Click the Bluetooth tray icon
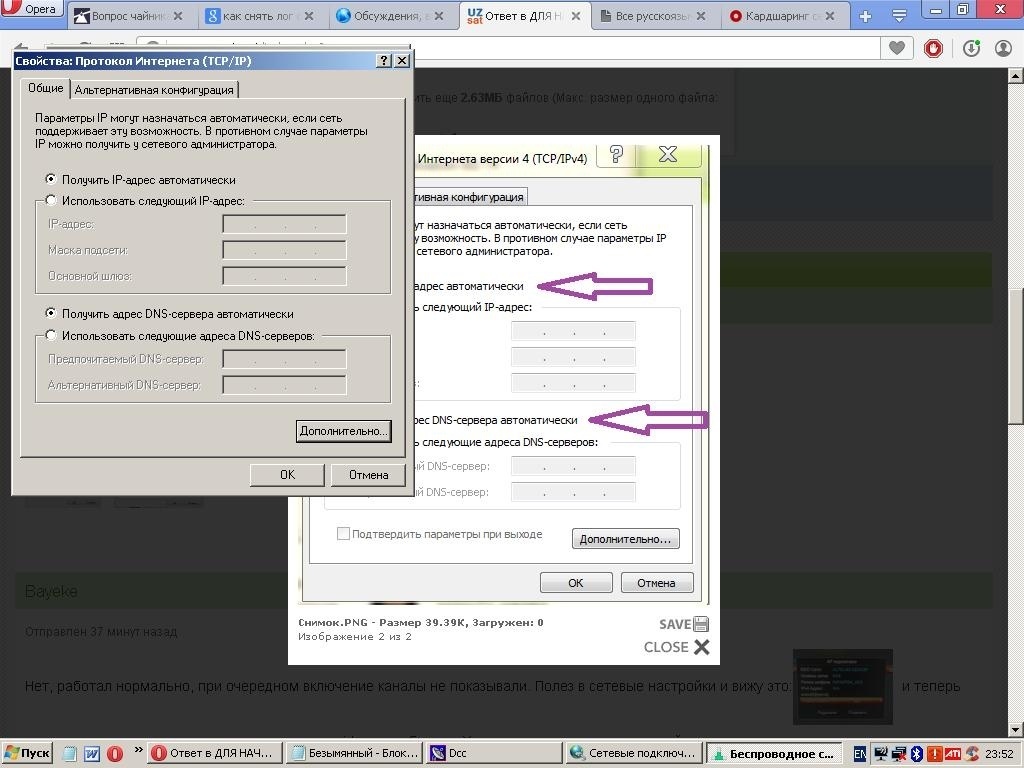1024x768 pixels. pyautogui.click(x=916, y=754)
